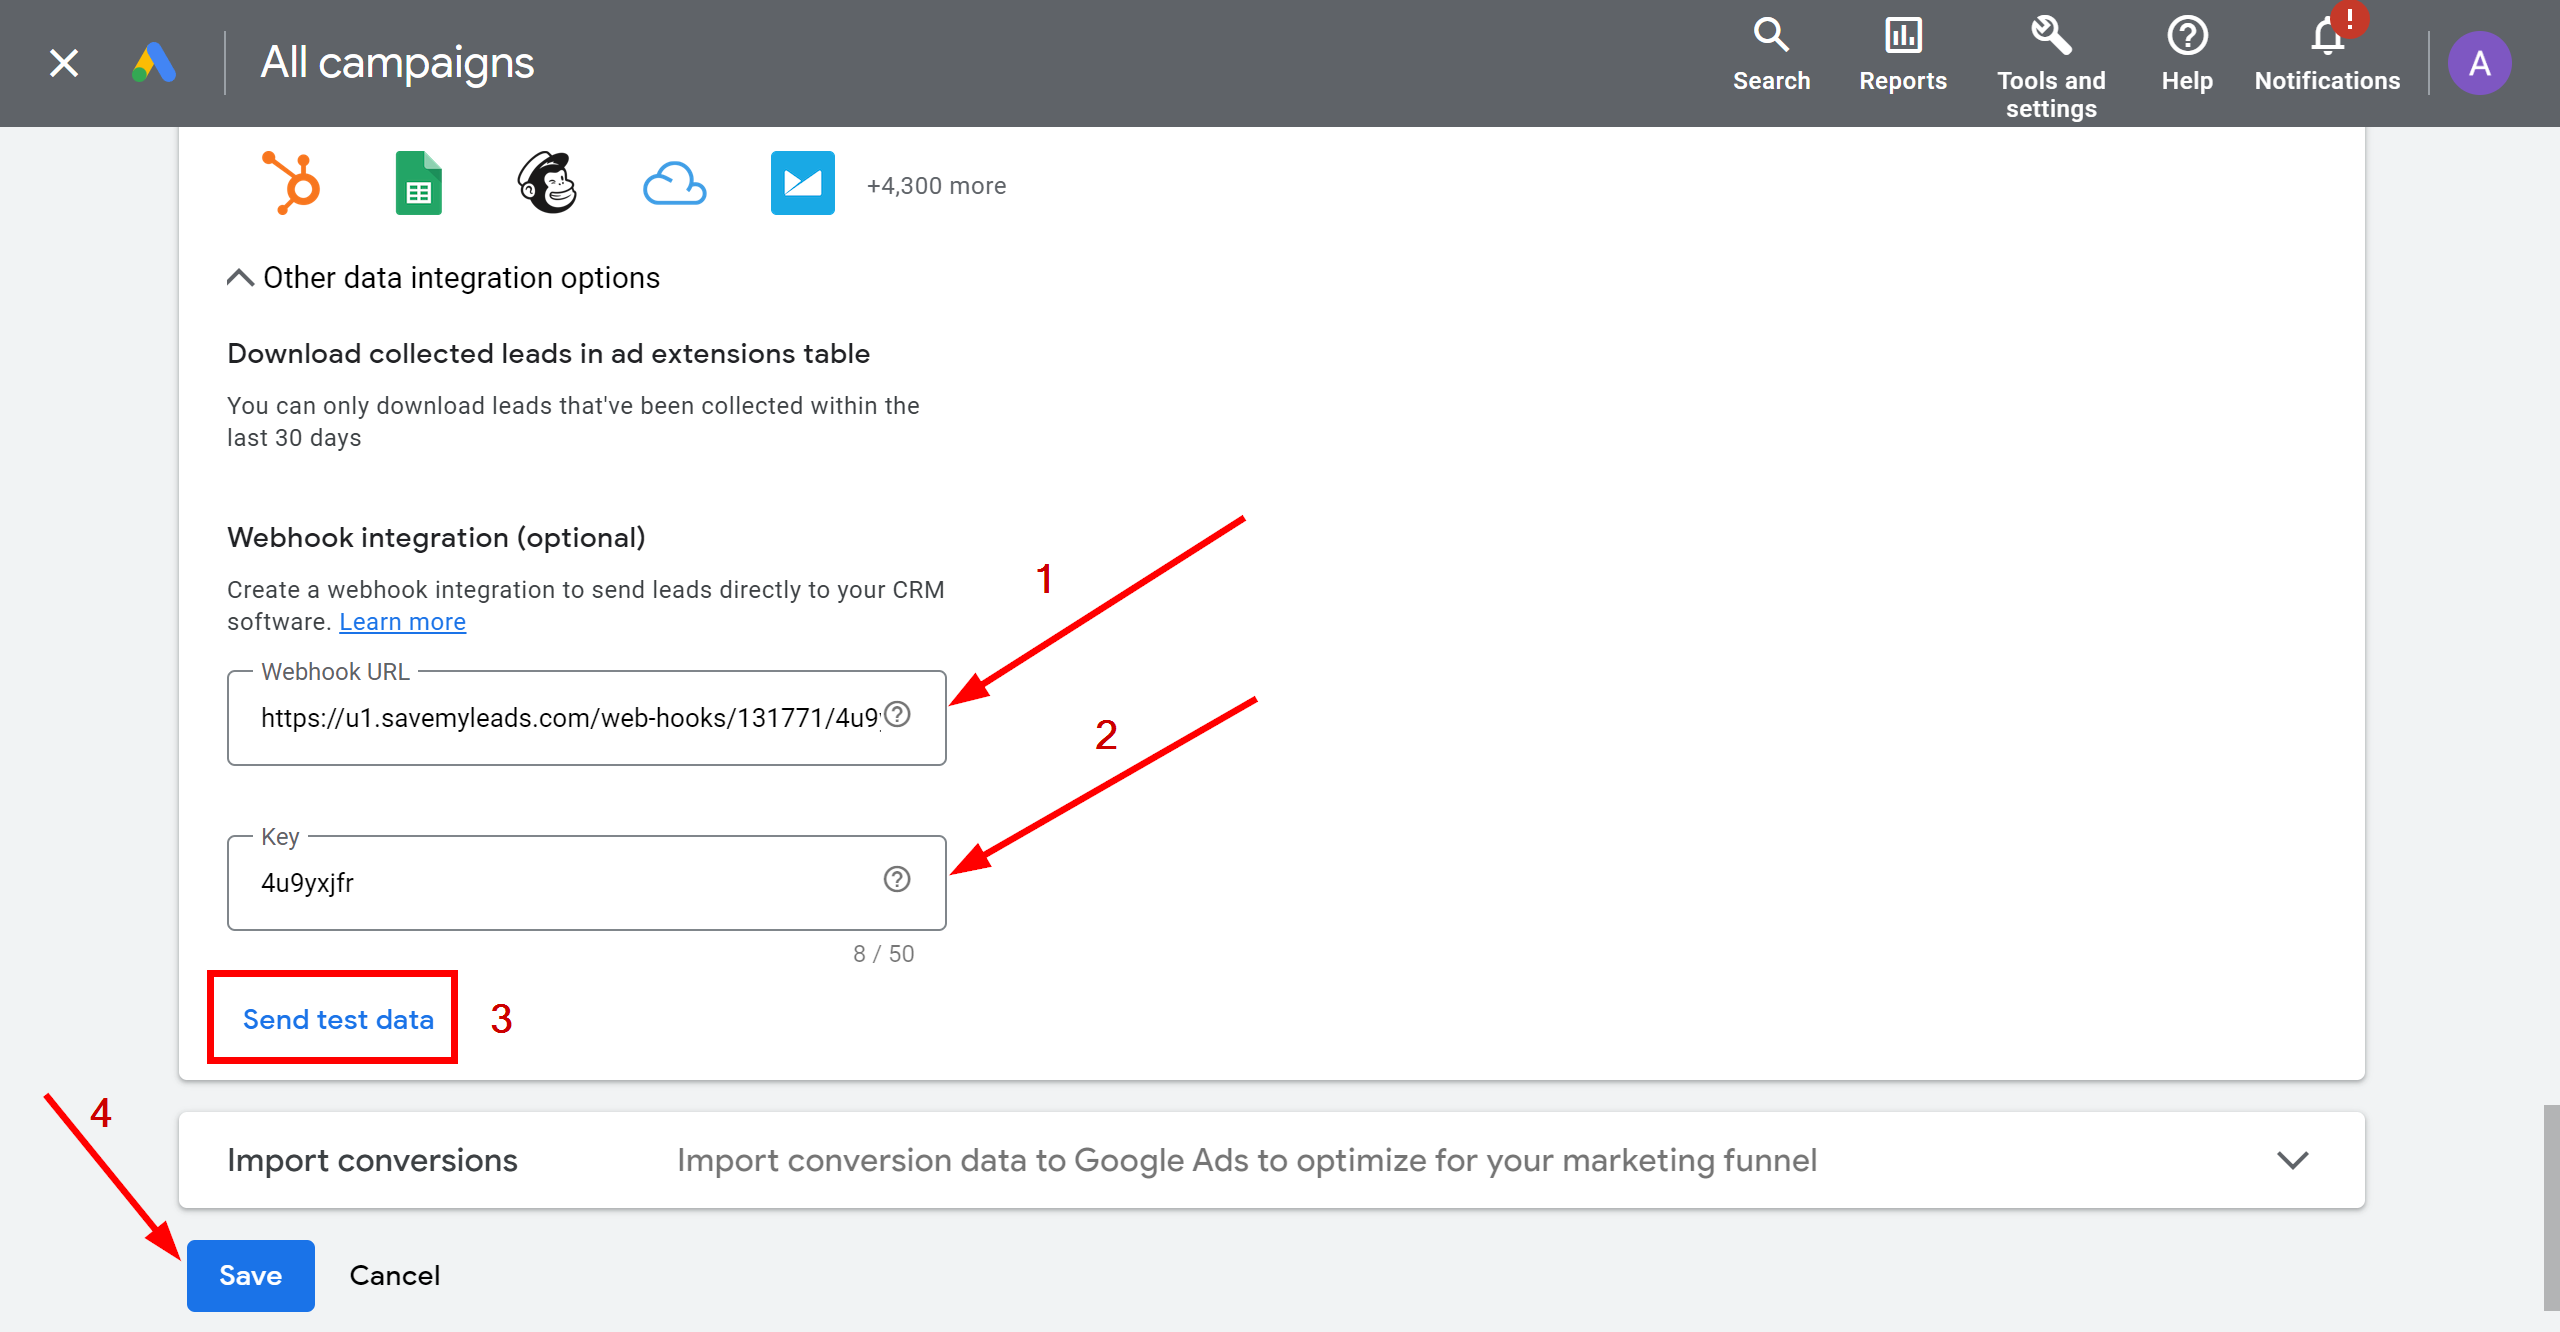
Task: Click the page vertical scrollbar
Action: coord(2551,1208)
